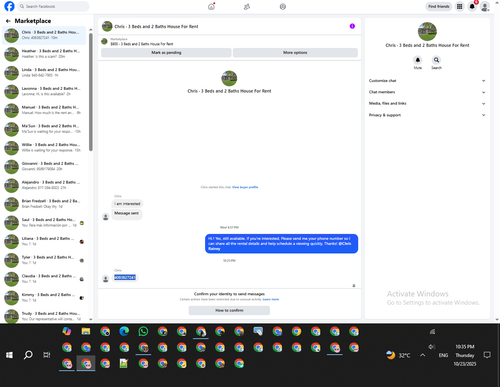Open Saul conversation in the list
Screen dimensions: 500x387
coord(44,222)
